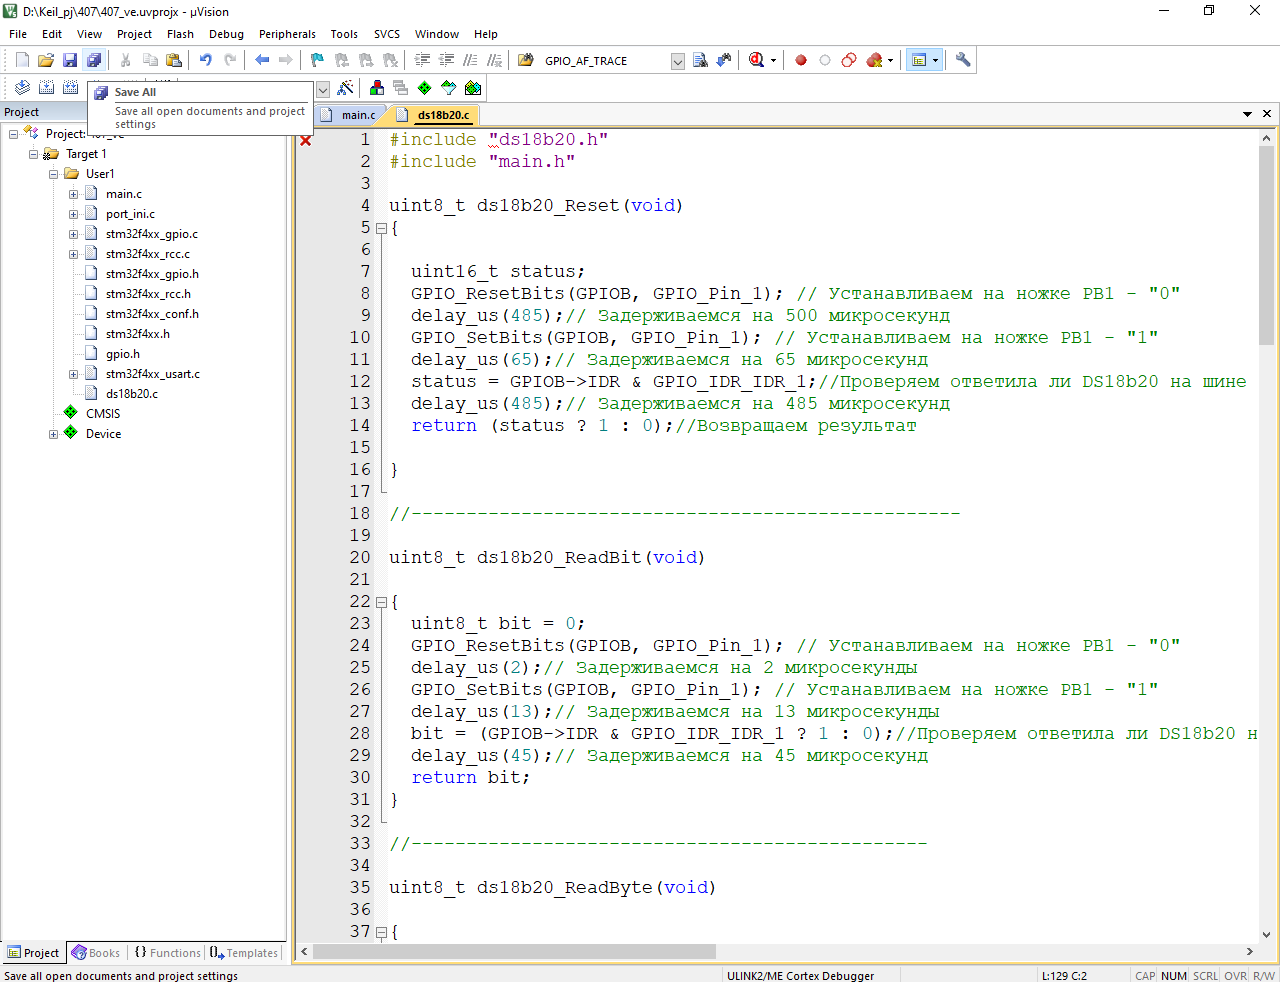Unindent selected text lines
This screenshot has height=982, width=1280.
tap(446, 60)
